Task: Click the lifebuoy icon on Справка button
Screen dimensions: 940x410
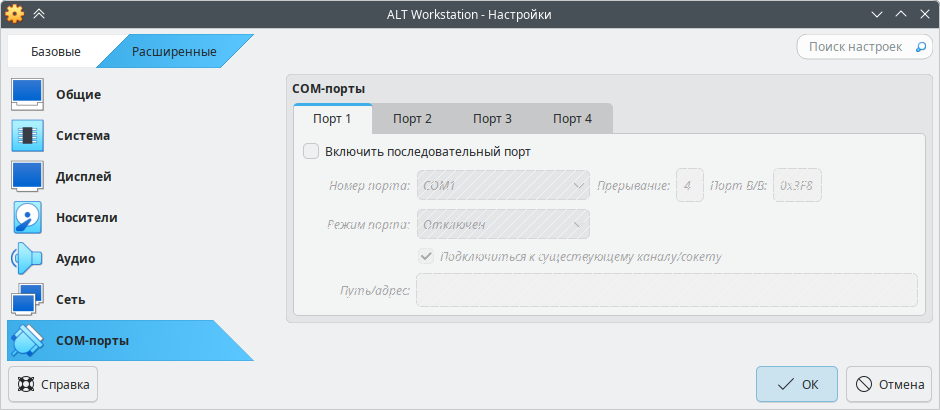Action: [25, 384]
